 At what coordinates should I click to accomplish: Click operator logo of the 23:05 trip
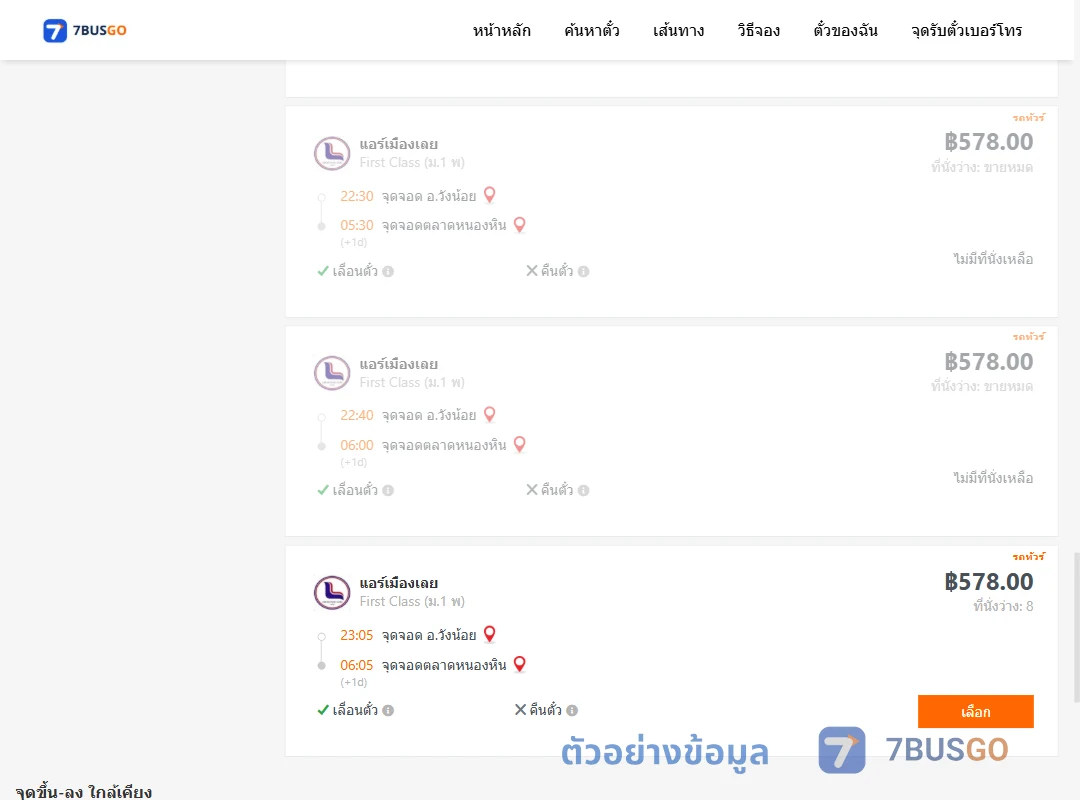pyautogui.click(x=332, y=593)
